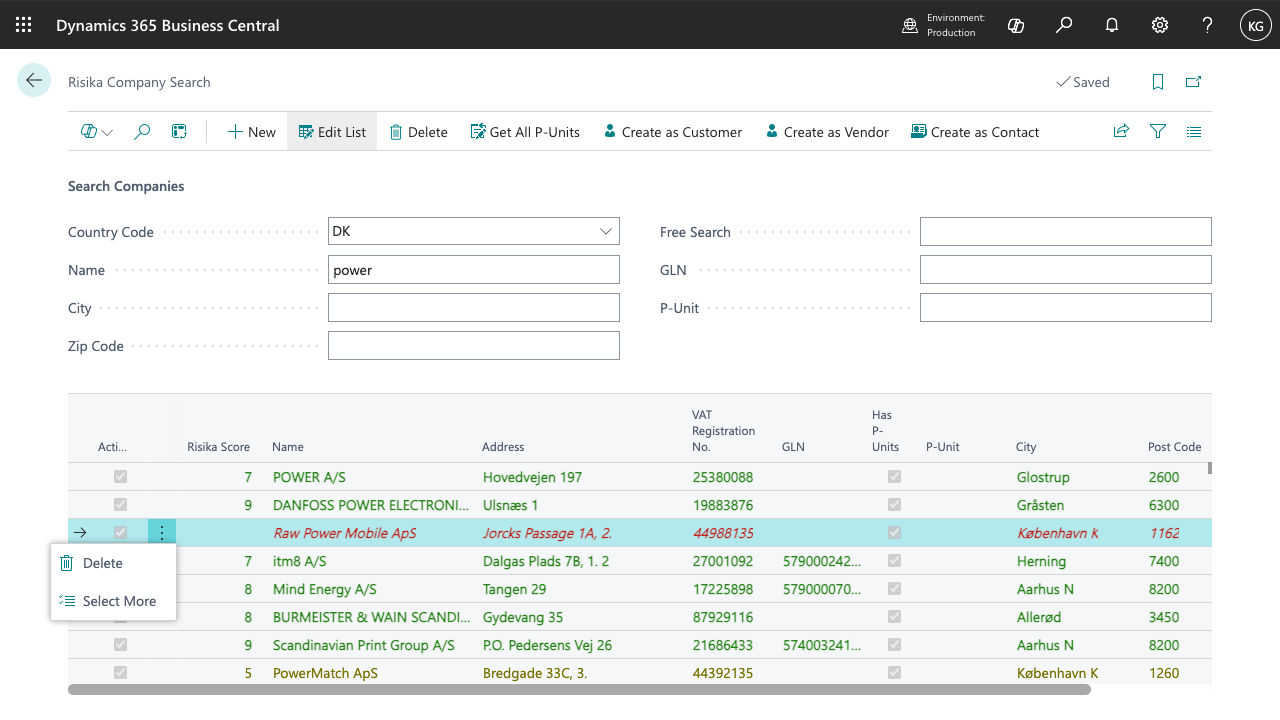The image size is (1280, 720).
Task: Open the Copilot icon in header
Action: (x=1016, y=25)
